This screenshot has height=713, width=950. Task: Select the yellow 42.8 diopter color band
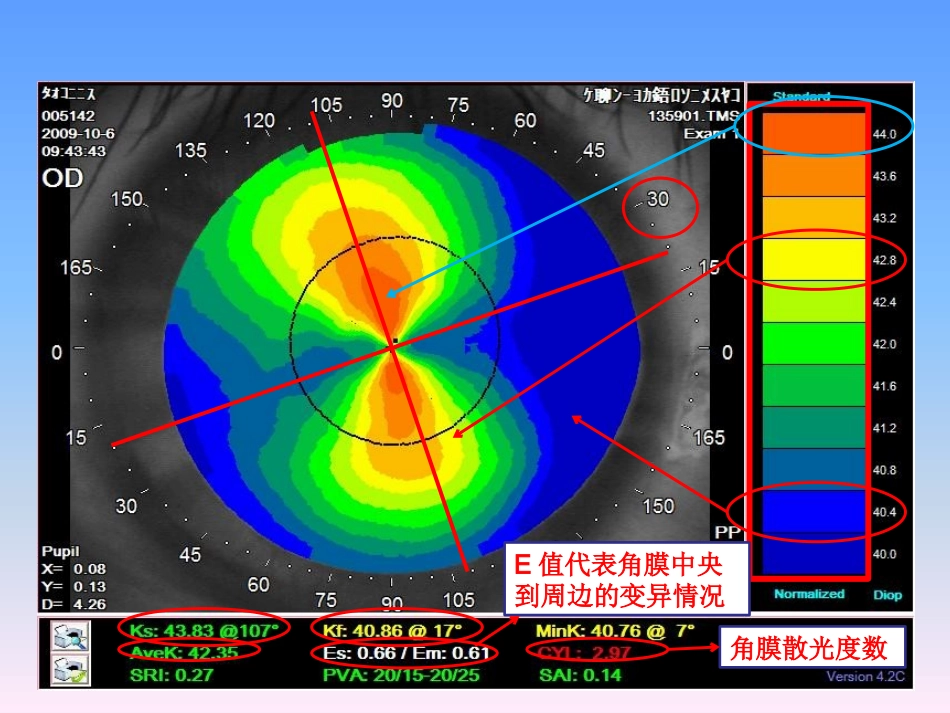pos(812,259)
